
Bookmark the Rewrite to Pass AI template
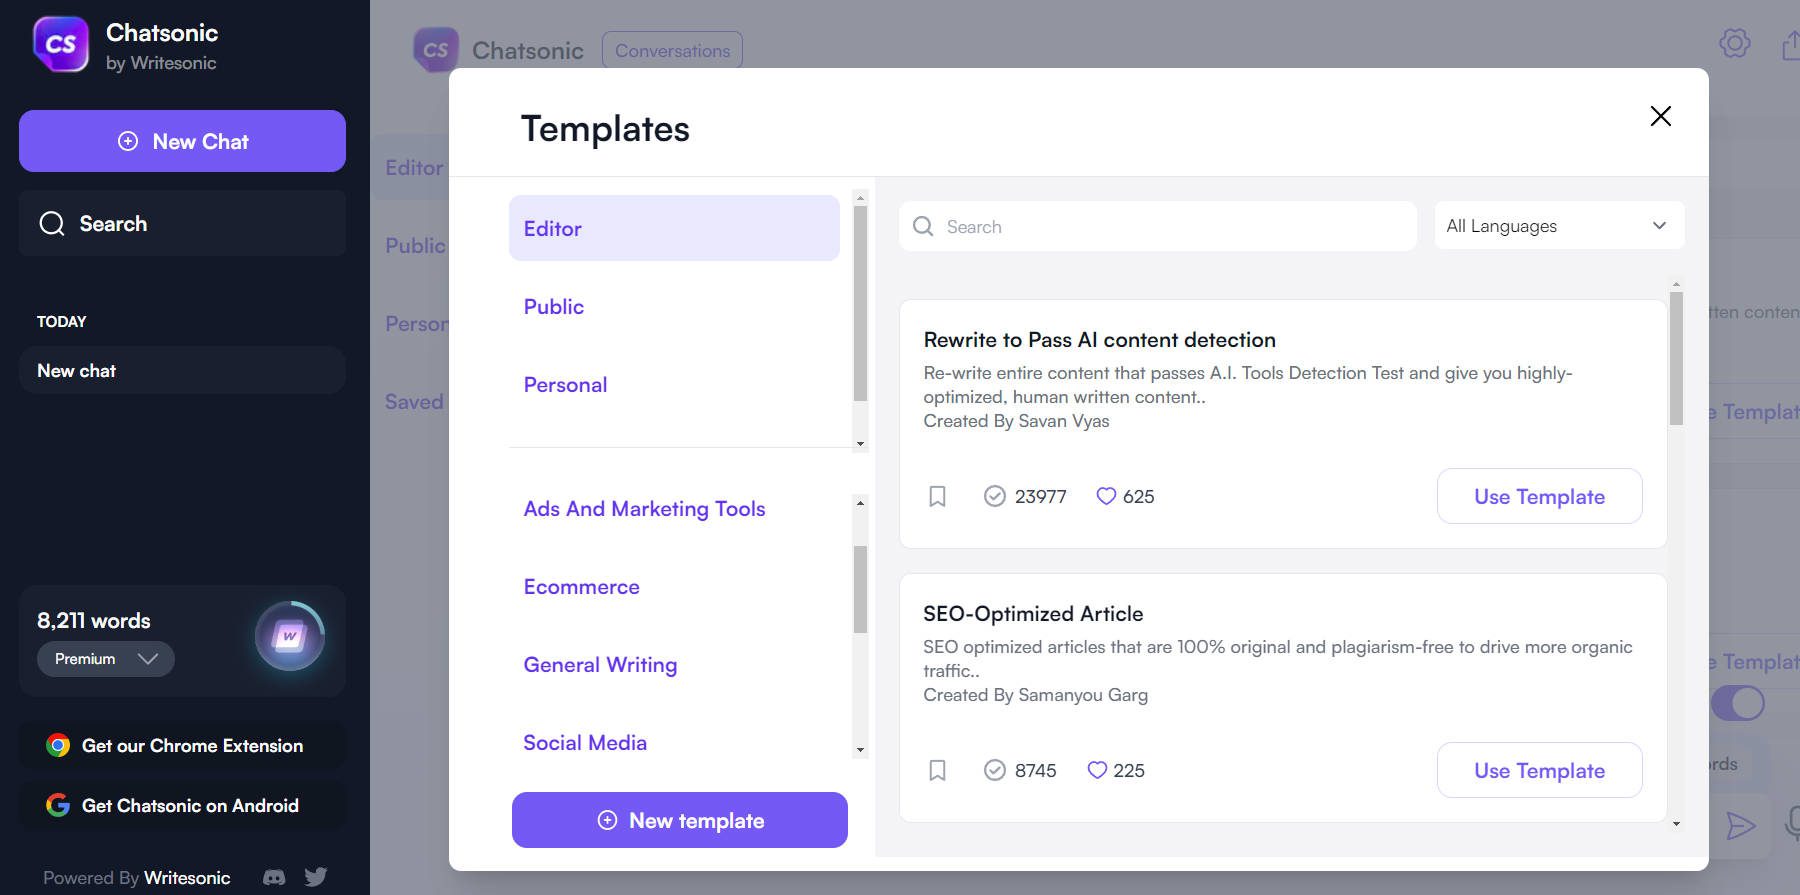click(937, 496)
